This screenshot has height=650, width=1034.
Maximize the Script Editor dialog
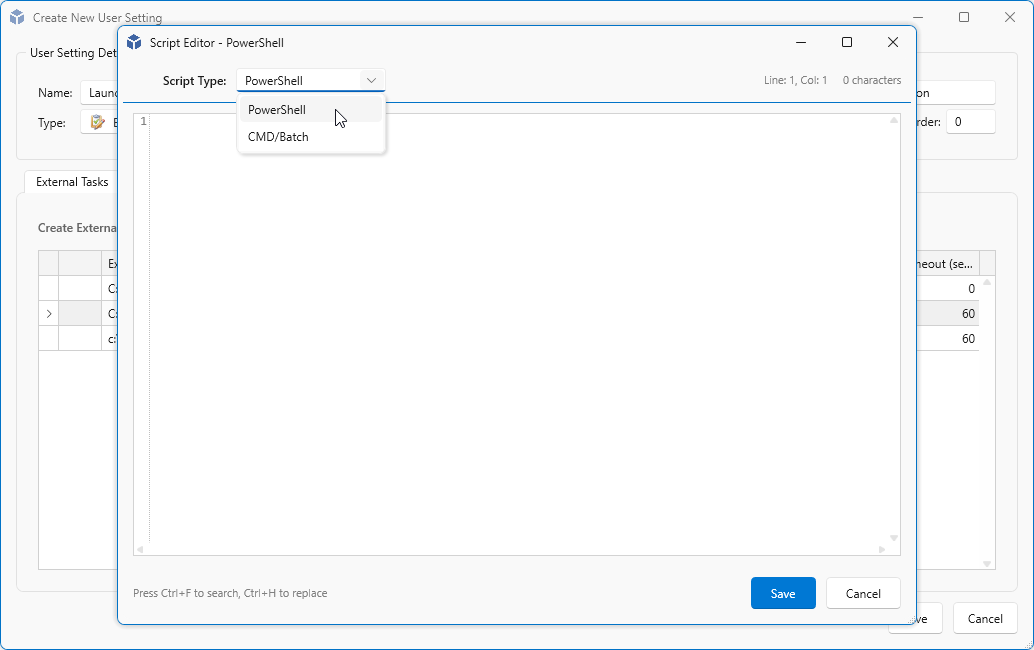click(847, 43)
